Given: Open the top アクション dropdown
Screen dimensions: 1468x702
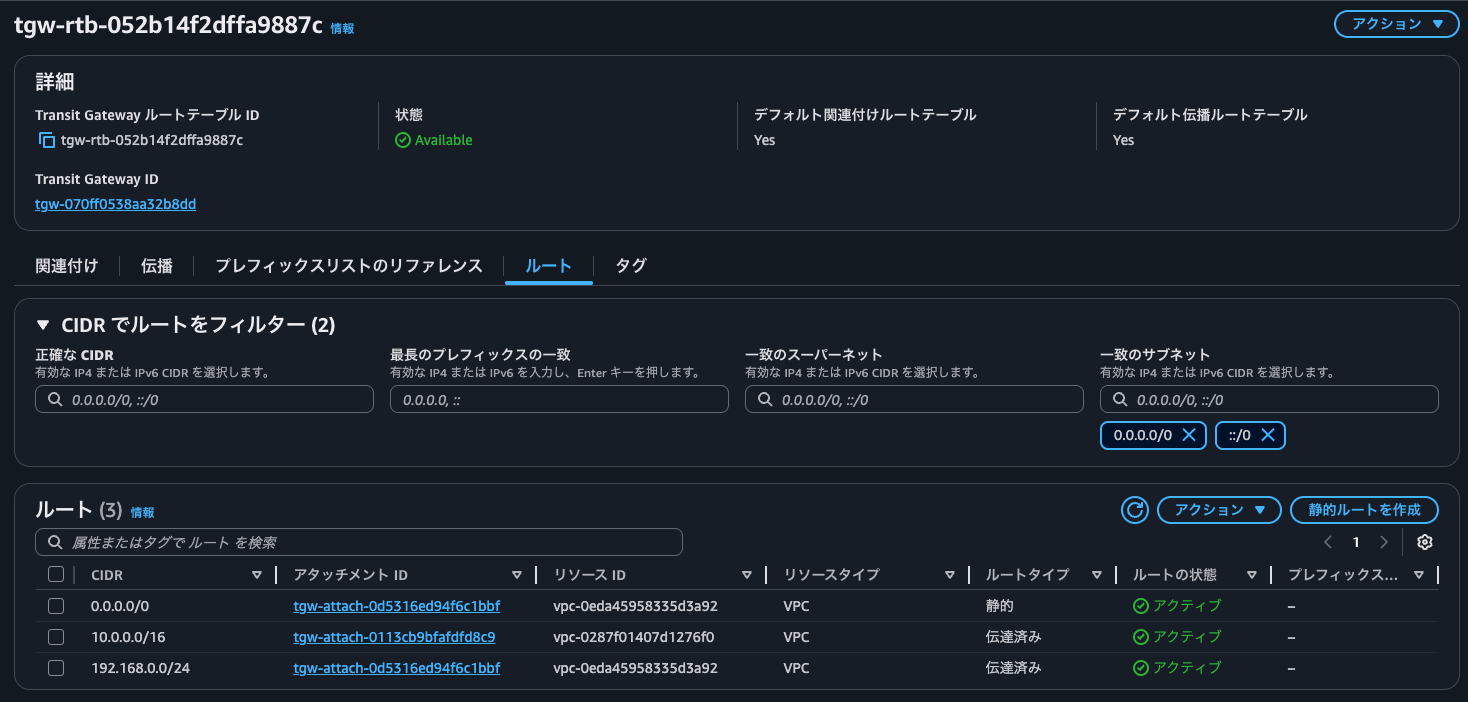Looking at the screenshot, I should 1396,23.
